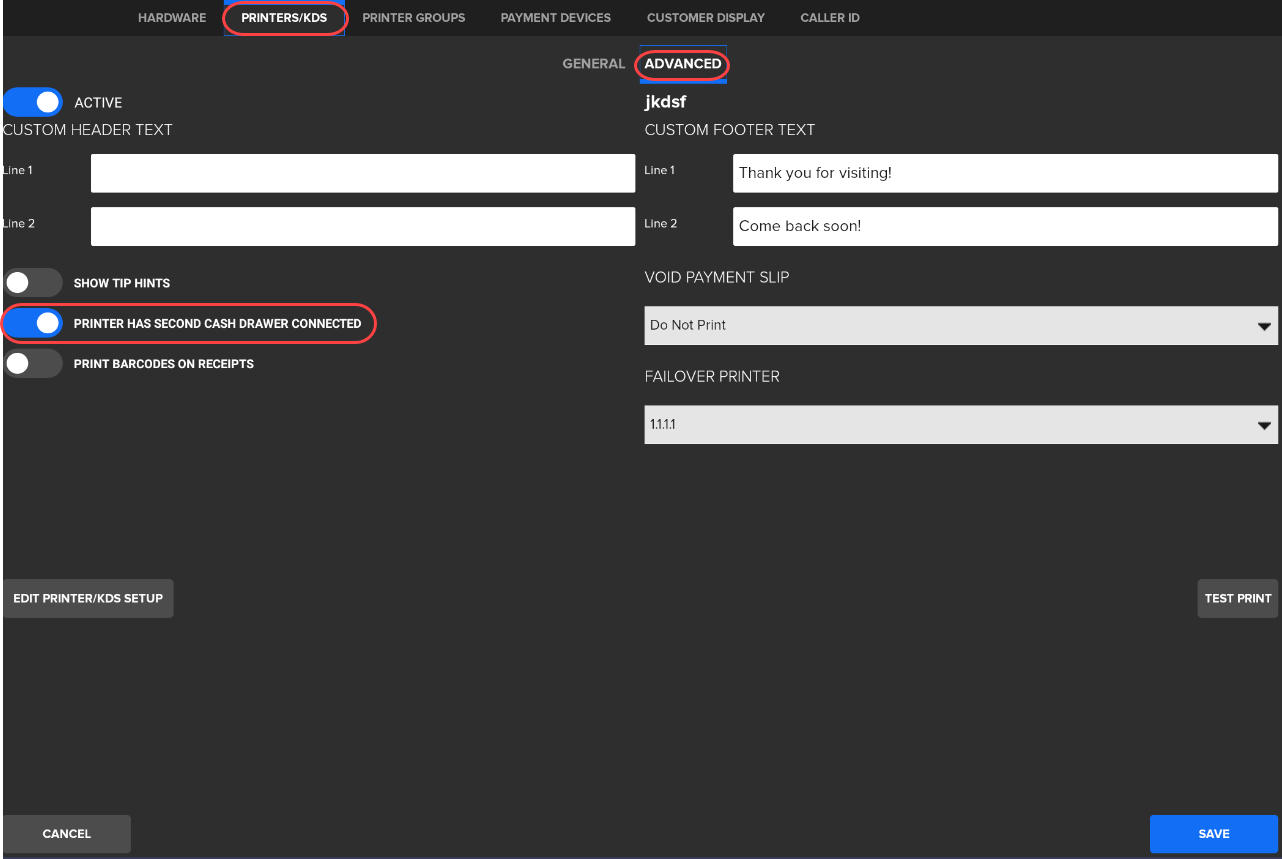This screenshot has width=1282, height=859.
Task: Save the printer settings
Action: click(x=1213, y=833)
